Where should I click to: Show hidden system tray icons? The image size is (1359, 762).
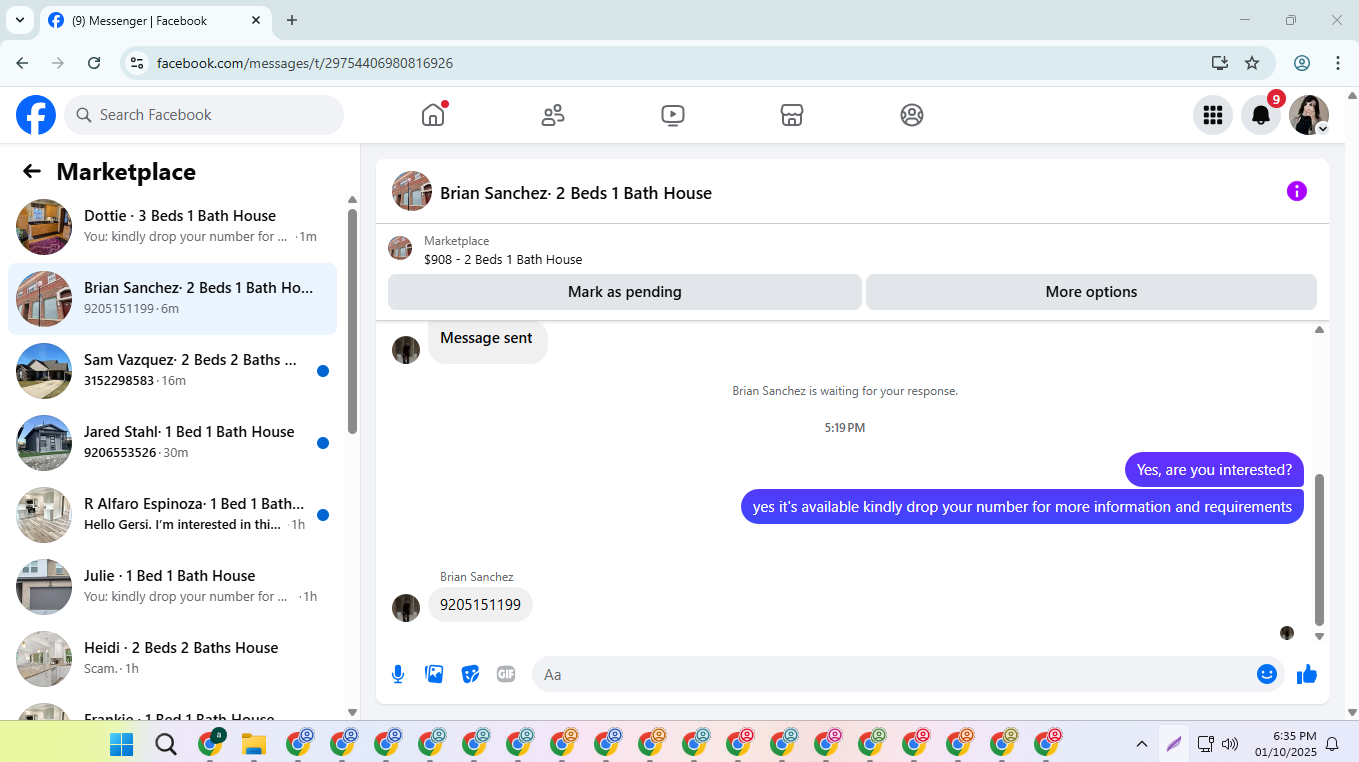[x=1141, y=744]
